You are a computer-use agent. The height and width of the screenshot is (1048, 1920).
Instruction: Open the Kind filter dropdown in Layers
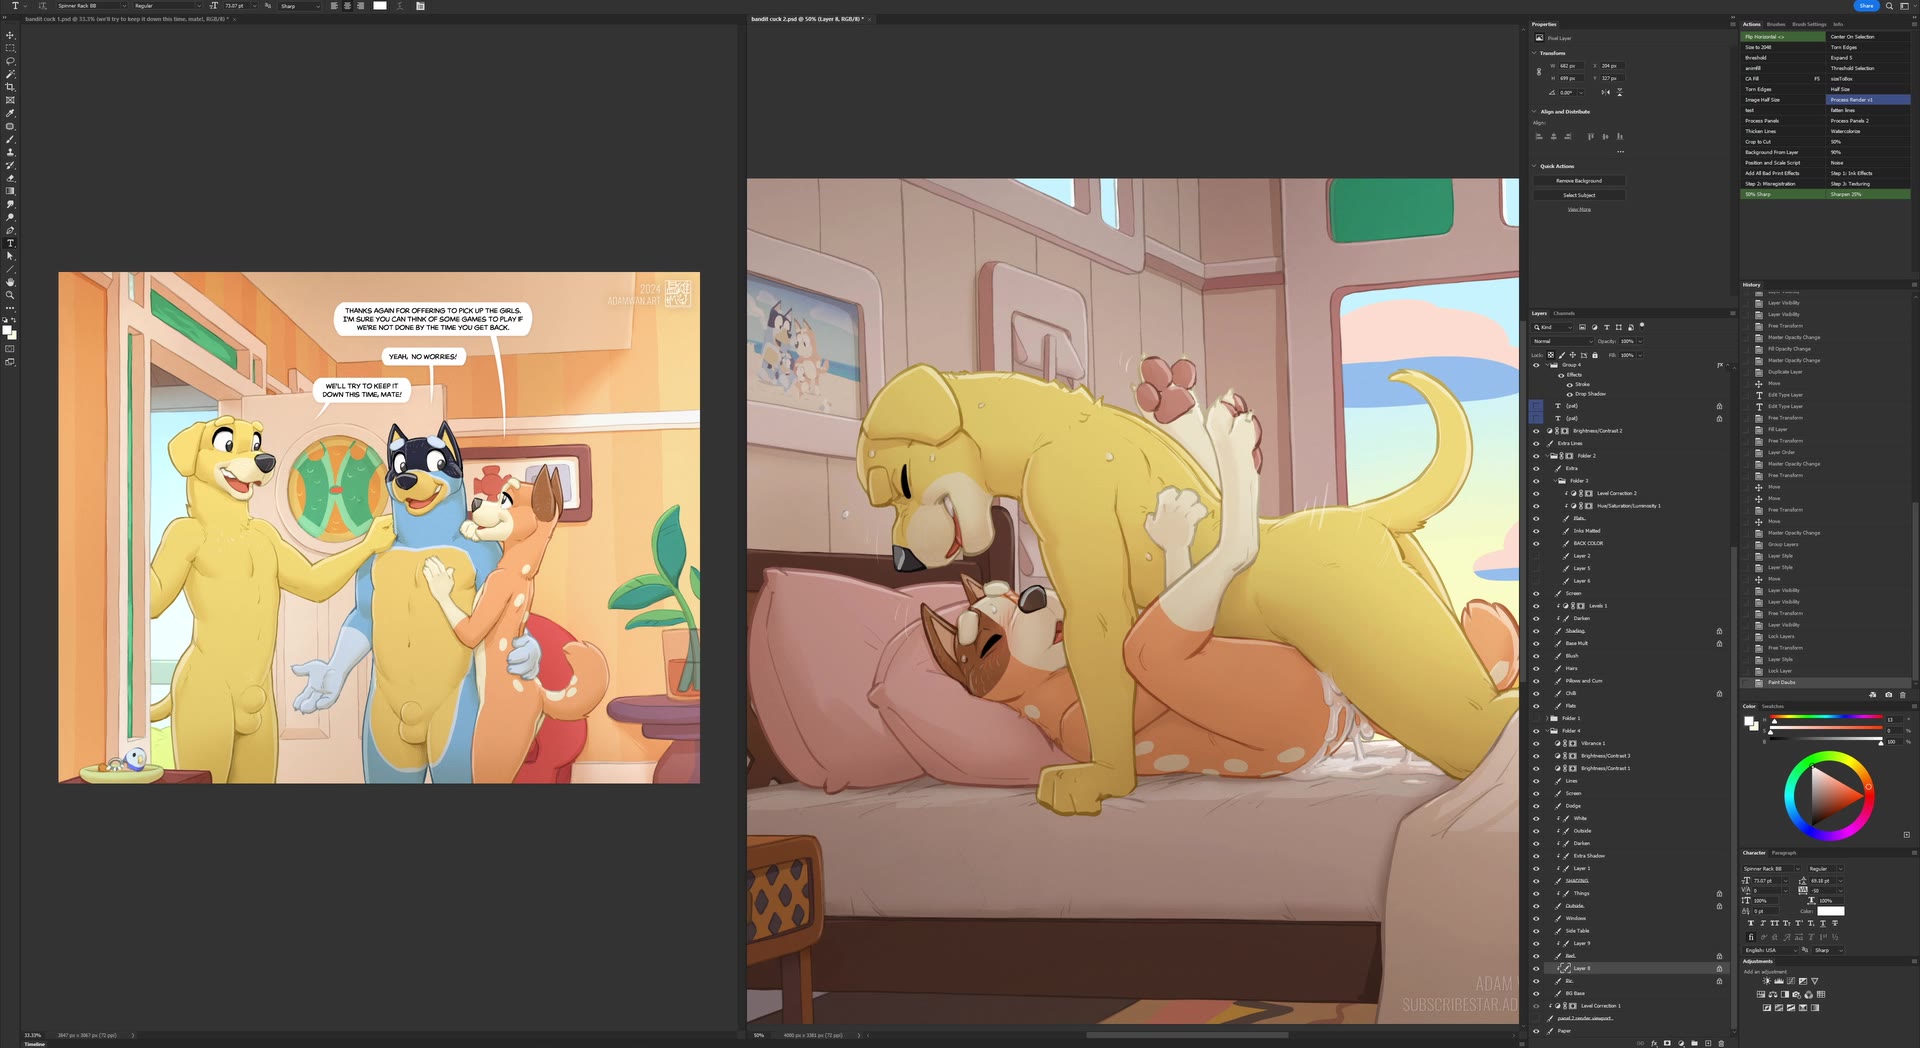pyautogui.click(x=1553, y=327)
